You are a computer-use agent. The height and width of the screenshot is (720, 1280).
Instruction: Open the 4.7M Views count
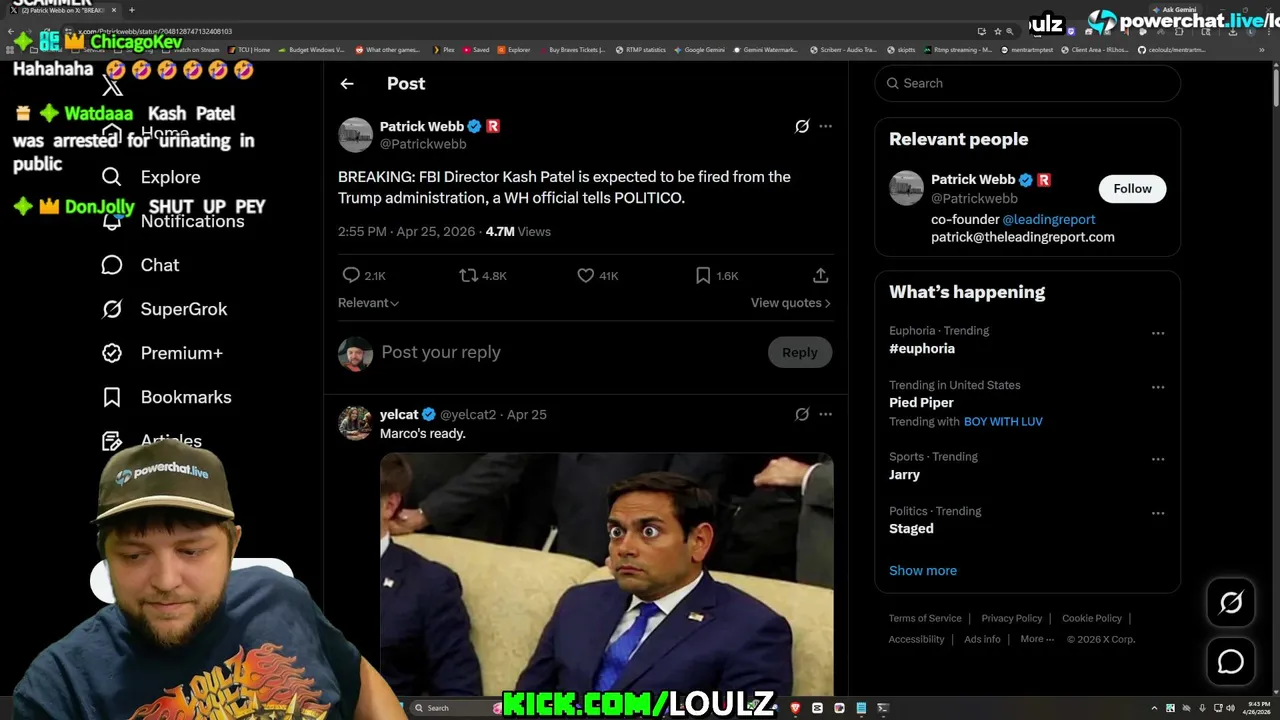pyautogui.click(x=518, y=231)
